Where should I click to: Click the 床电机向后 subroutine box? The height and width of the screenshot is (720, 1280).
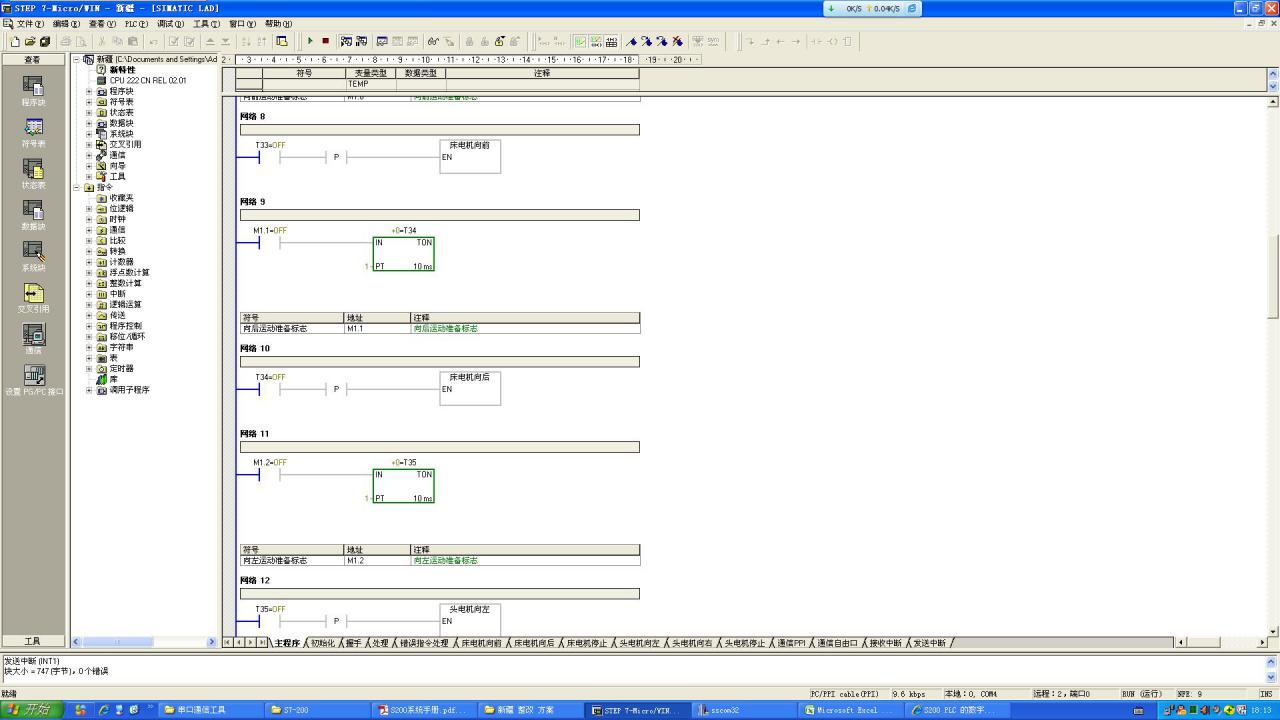point(470,388)
